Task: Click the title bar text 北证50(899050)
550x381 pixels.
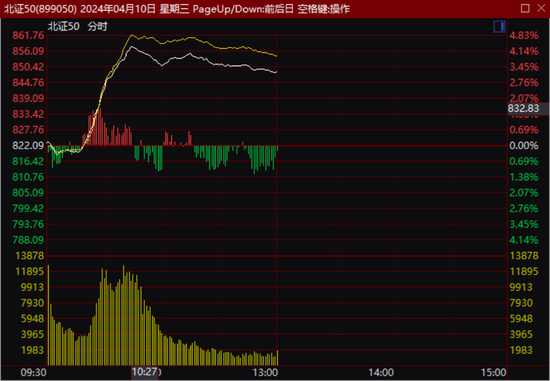Action: pyautogui.click(x=40, y=9)
